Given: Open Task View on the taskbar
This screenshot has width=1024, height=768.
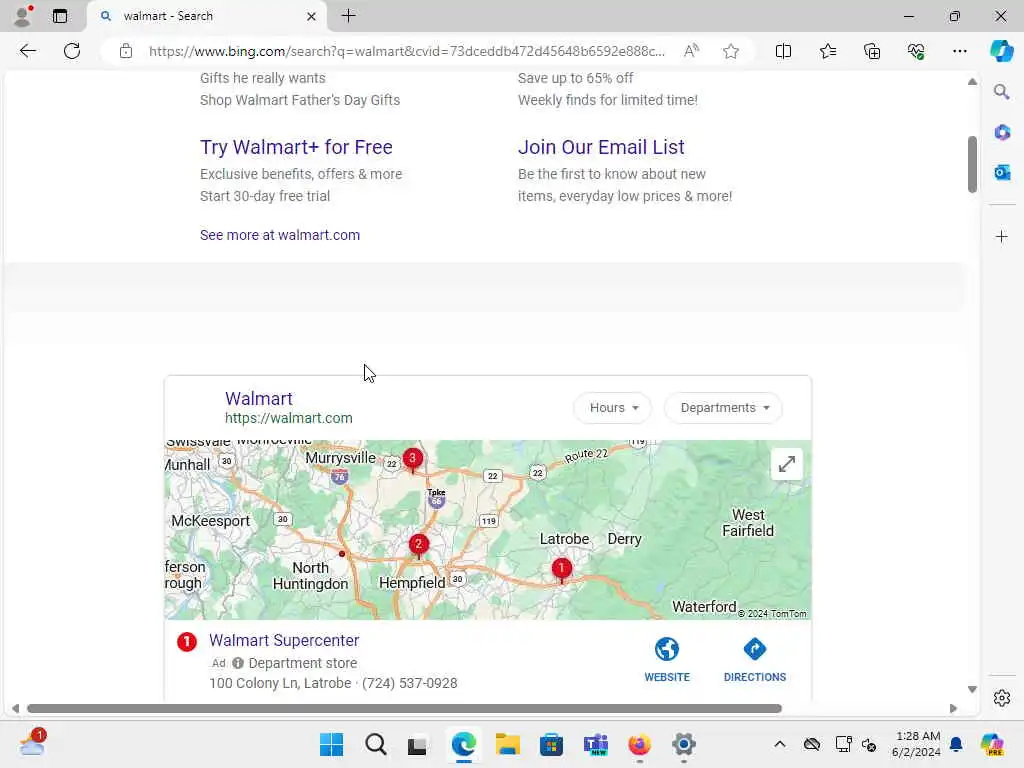Looking at the screenshot, I should click(417, 744).
